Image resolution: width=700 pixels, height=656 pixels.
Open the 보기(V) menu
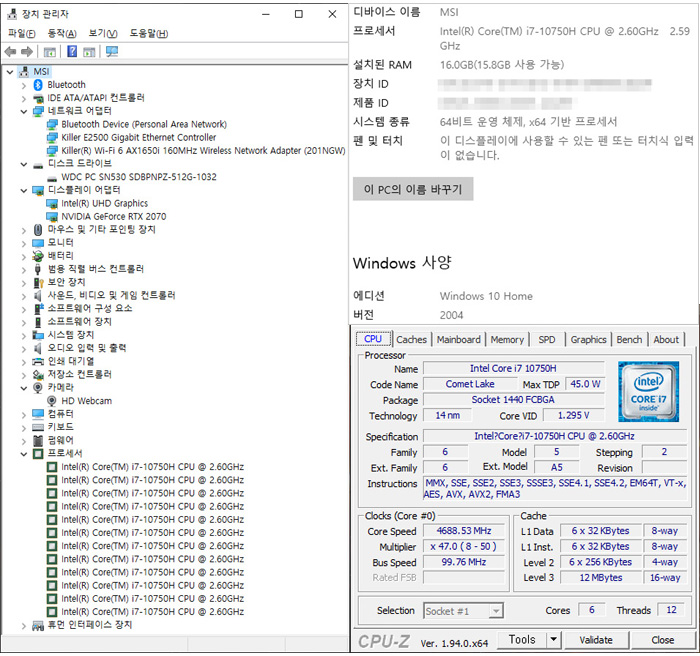(x=103, y=33)
